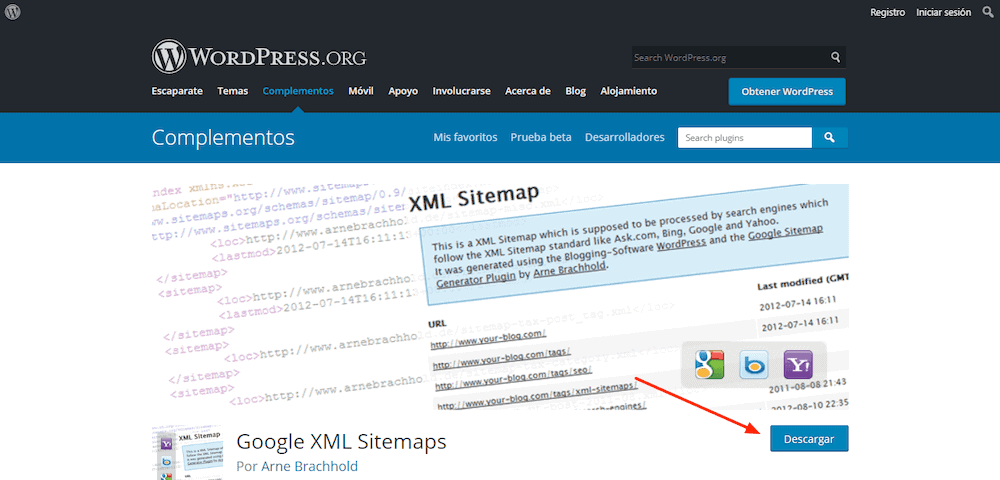Click the WordPress.org header logo
The image size is (1000, 480).
(x=259, y=57)
